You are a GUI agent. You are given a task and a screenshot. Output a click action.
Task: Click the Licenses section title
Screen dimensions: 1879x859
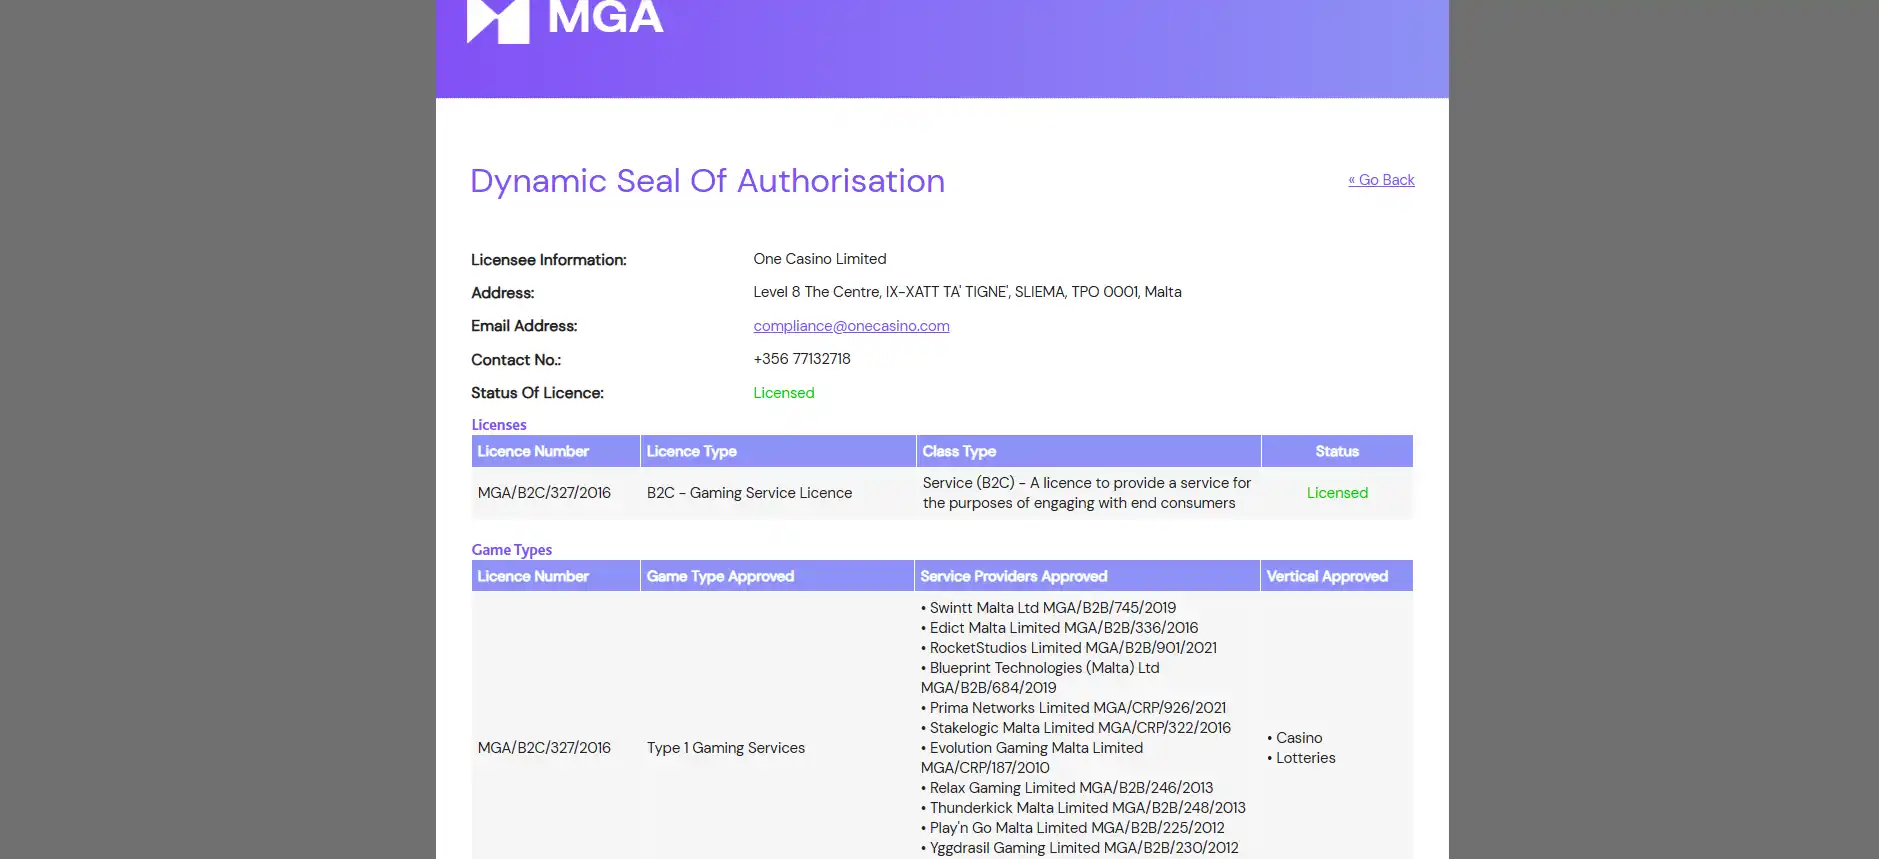(499, 425)
